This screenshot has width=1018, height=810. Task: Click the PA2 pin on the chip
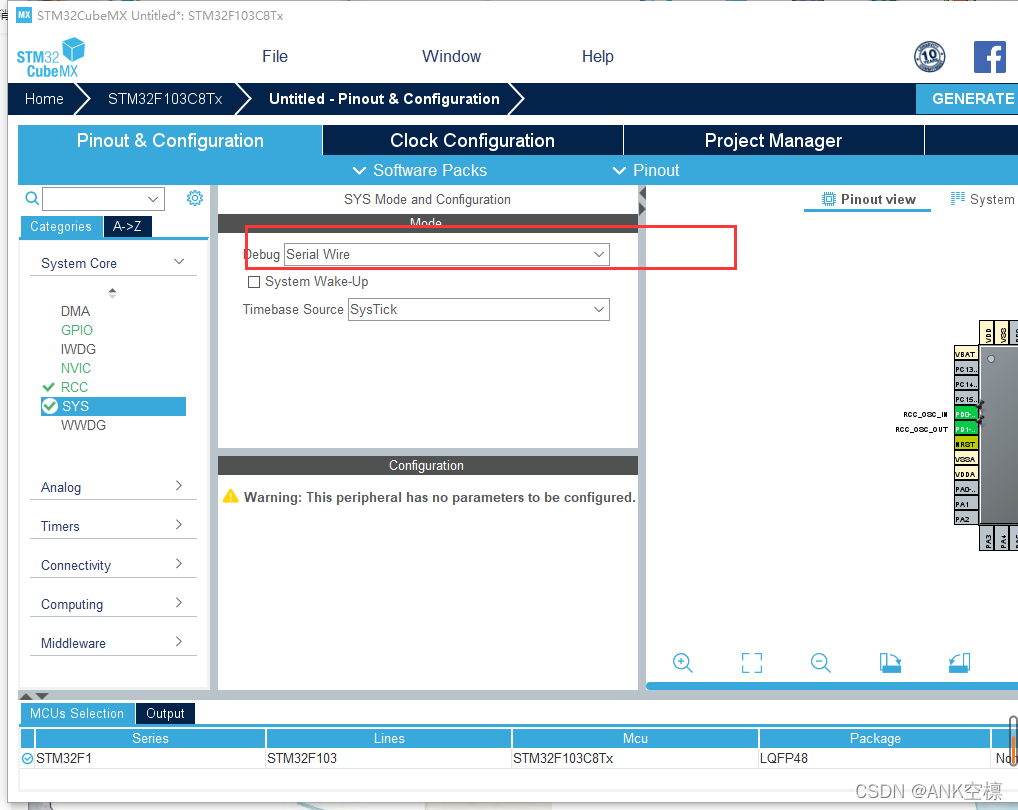pyautogui.click(x=965, y=519)
